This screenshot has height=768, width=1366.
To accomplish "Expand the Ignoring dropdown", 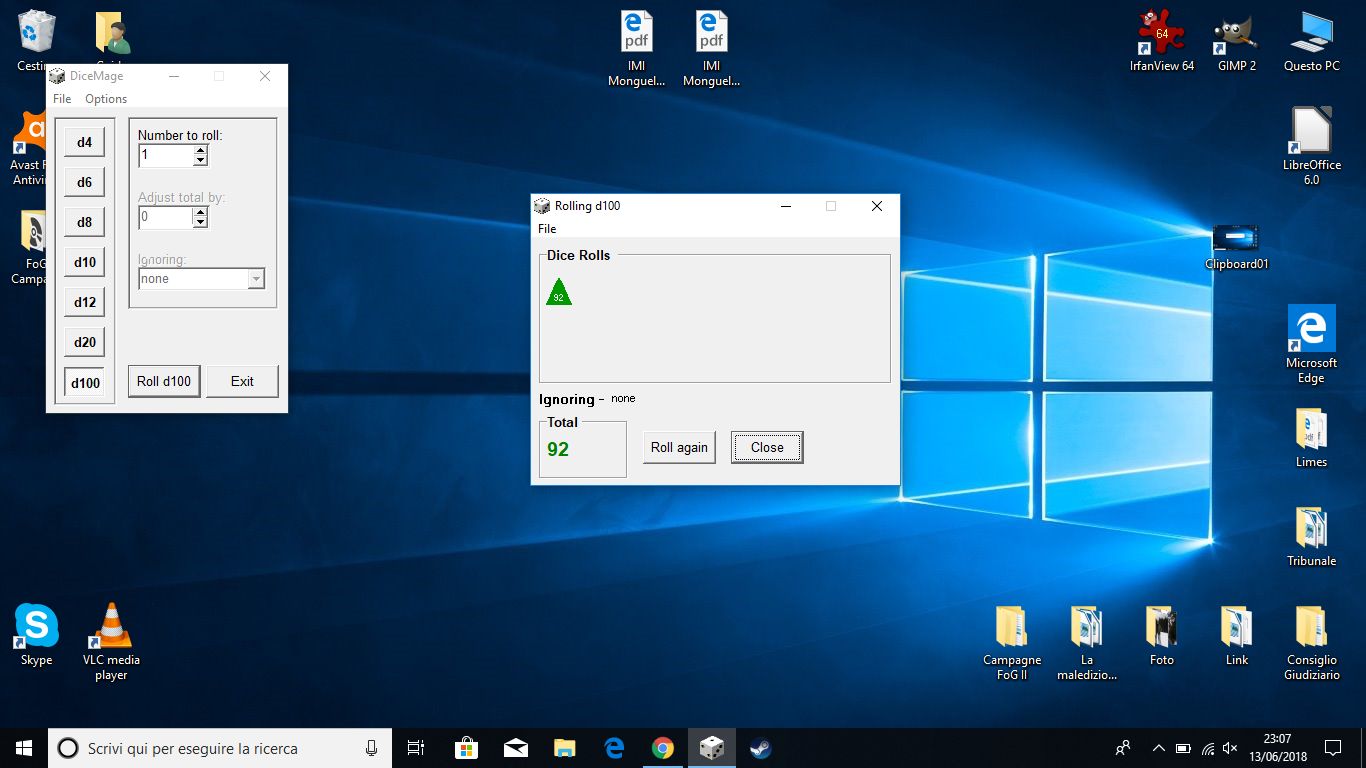I will pos(256,279).
